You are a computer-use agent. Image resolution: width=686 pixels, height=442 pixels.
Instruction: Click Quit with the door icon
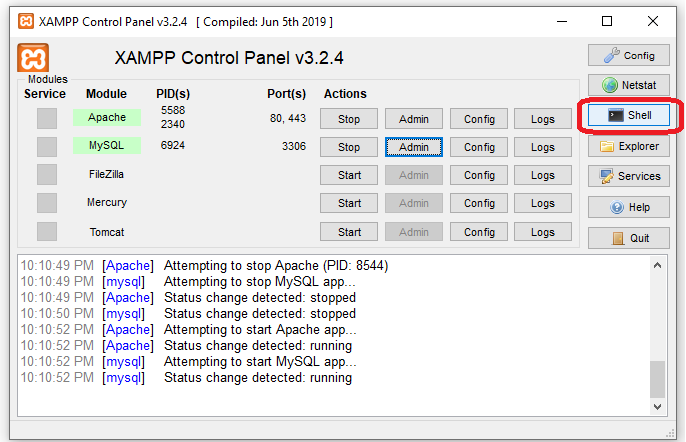click(629, 238)
